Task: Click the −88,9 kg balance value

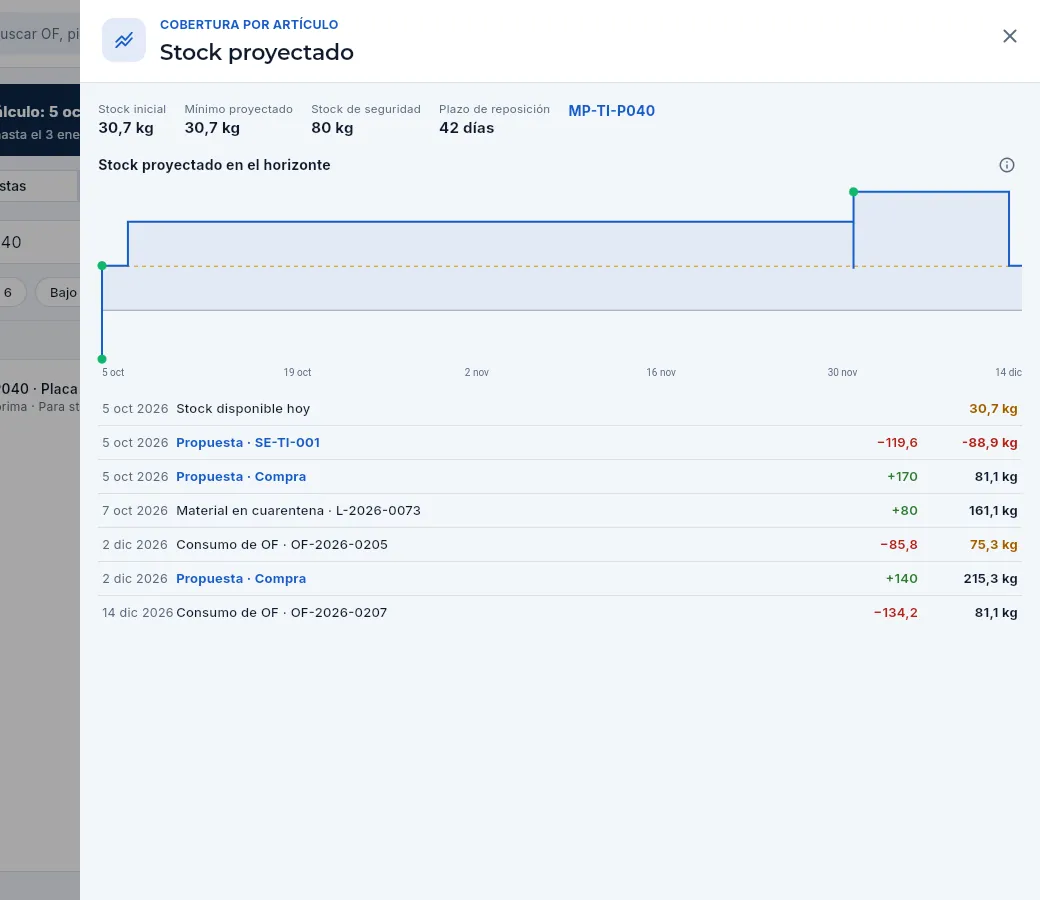Action: tap(990, 442)
